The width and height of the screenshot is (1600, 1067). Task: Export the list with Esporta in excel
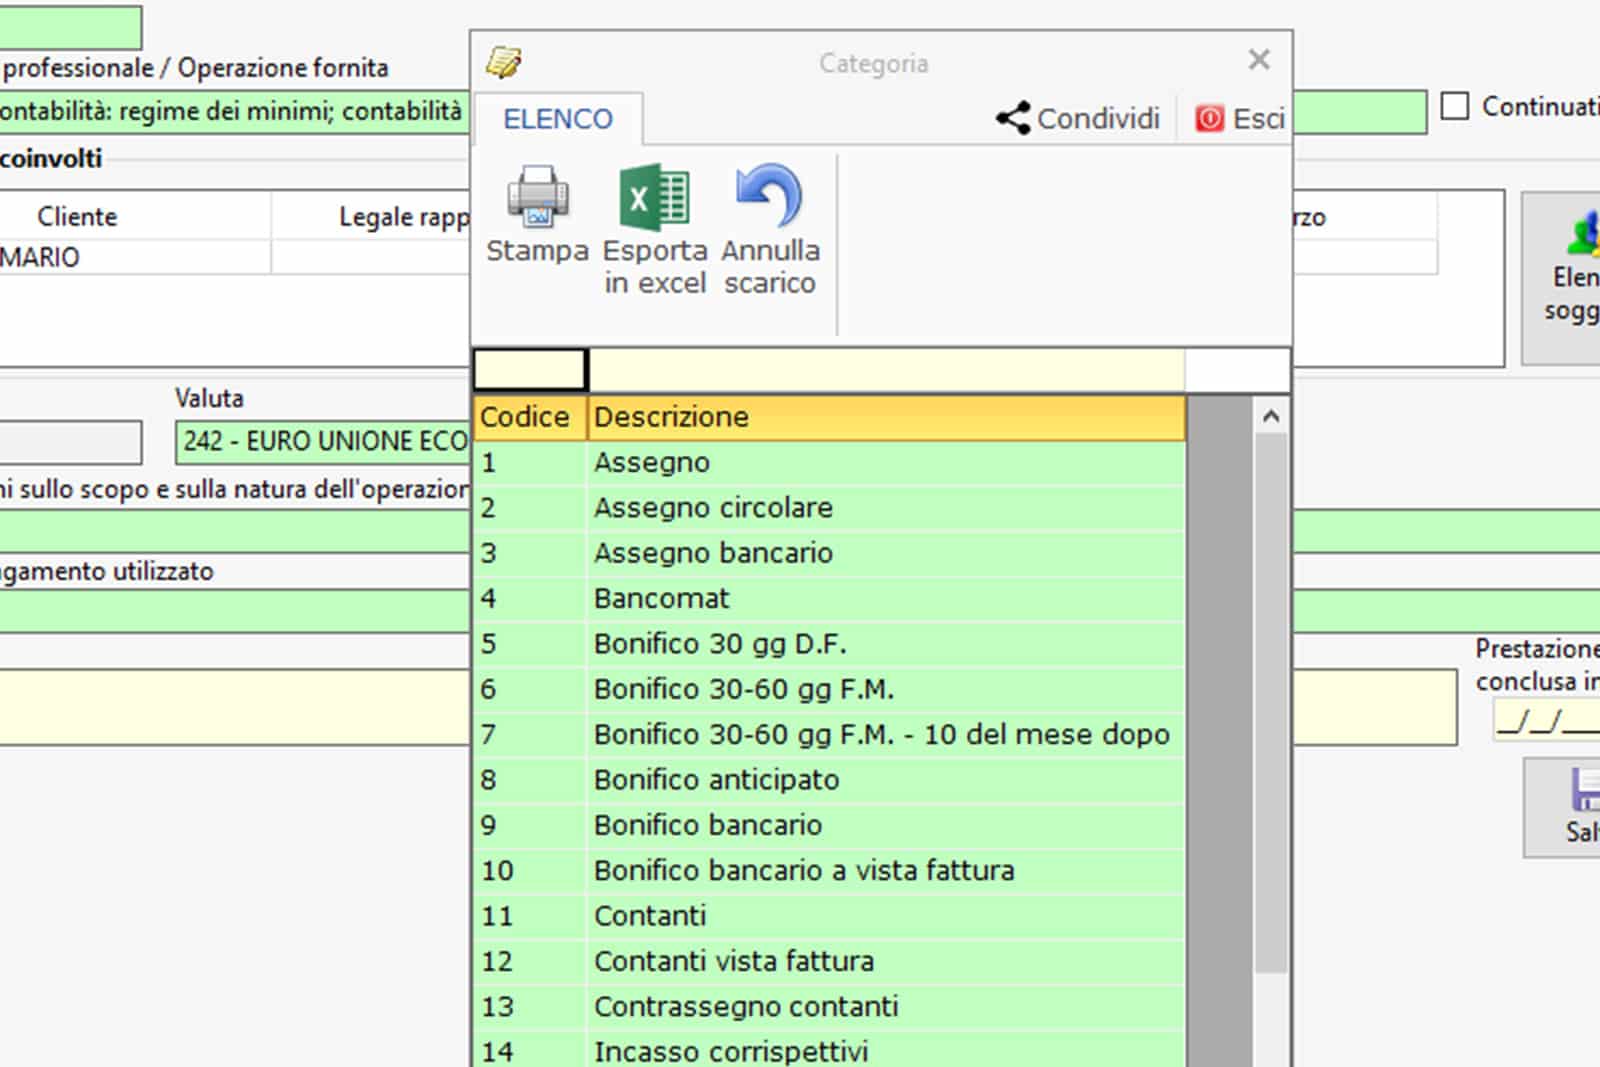click(x=655, y=230)
